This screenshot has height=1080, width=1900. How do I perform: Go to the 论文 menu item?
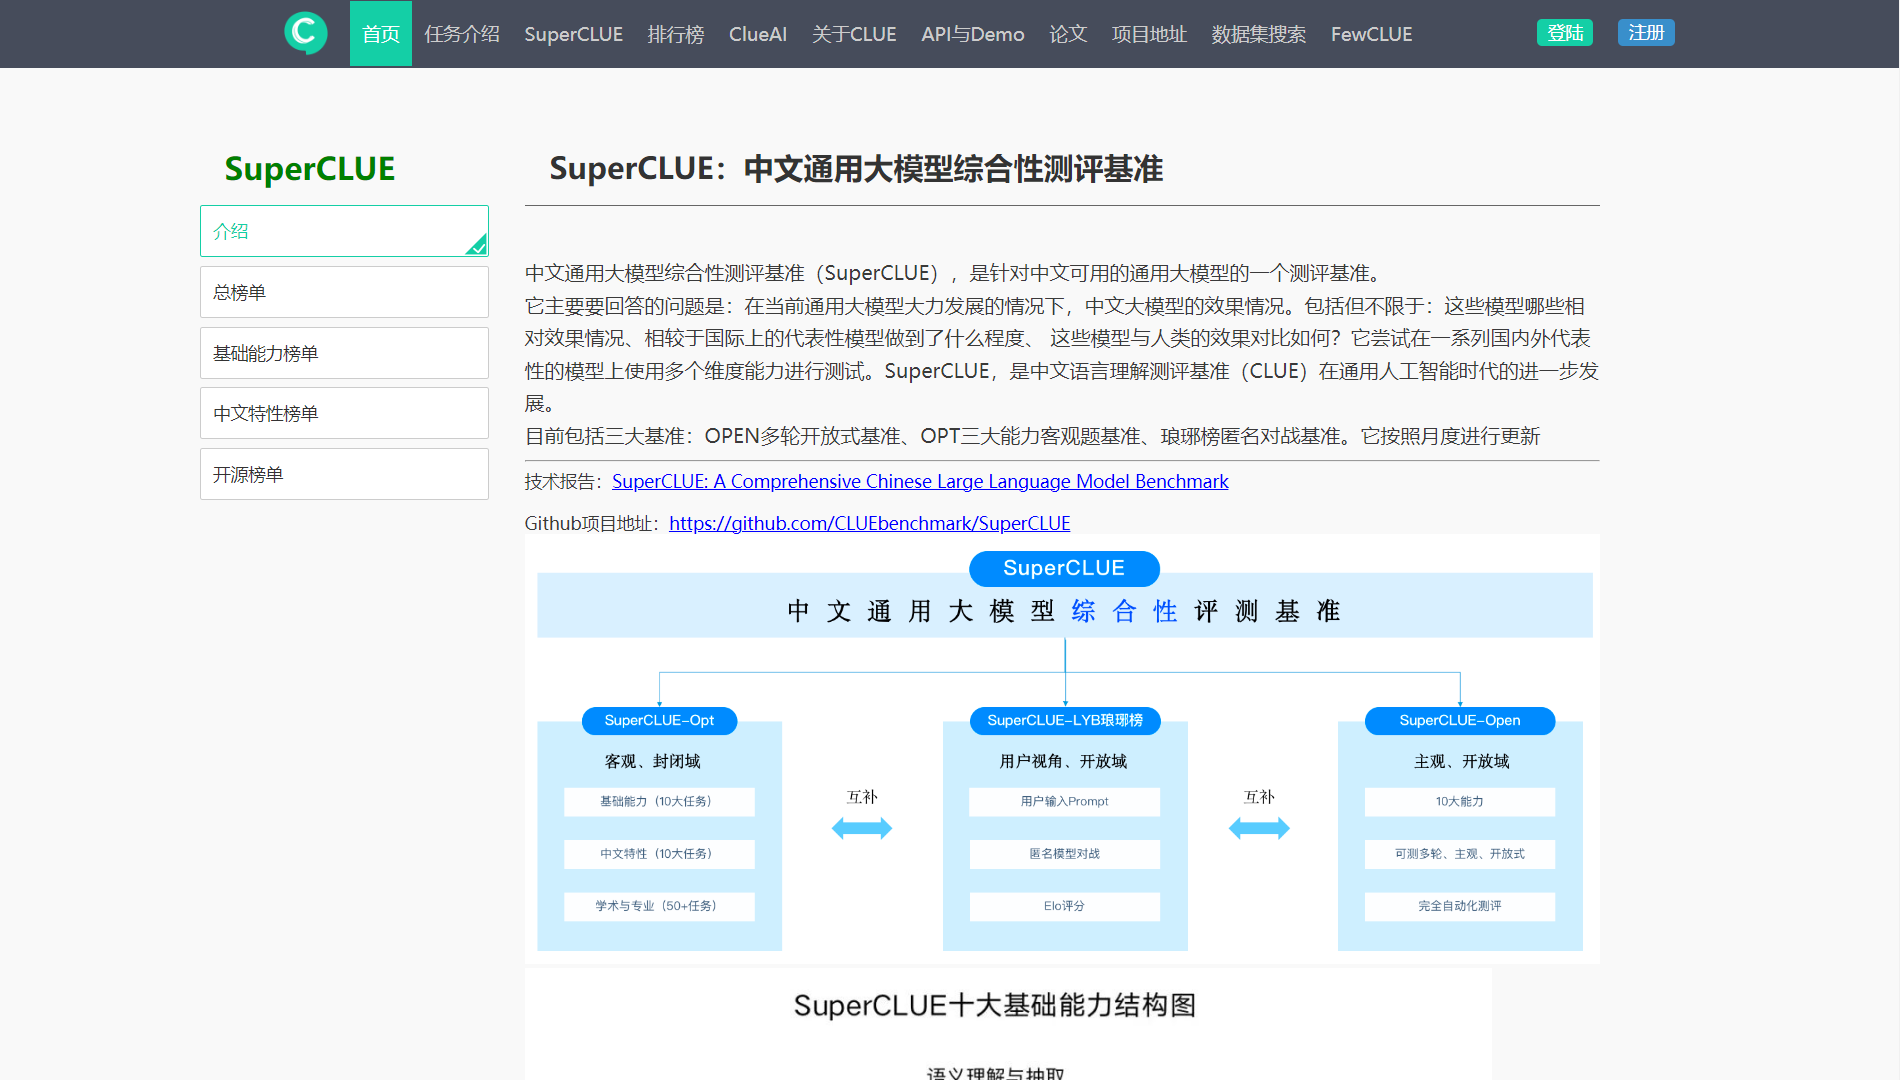[x=1068, y=34]
